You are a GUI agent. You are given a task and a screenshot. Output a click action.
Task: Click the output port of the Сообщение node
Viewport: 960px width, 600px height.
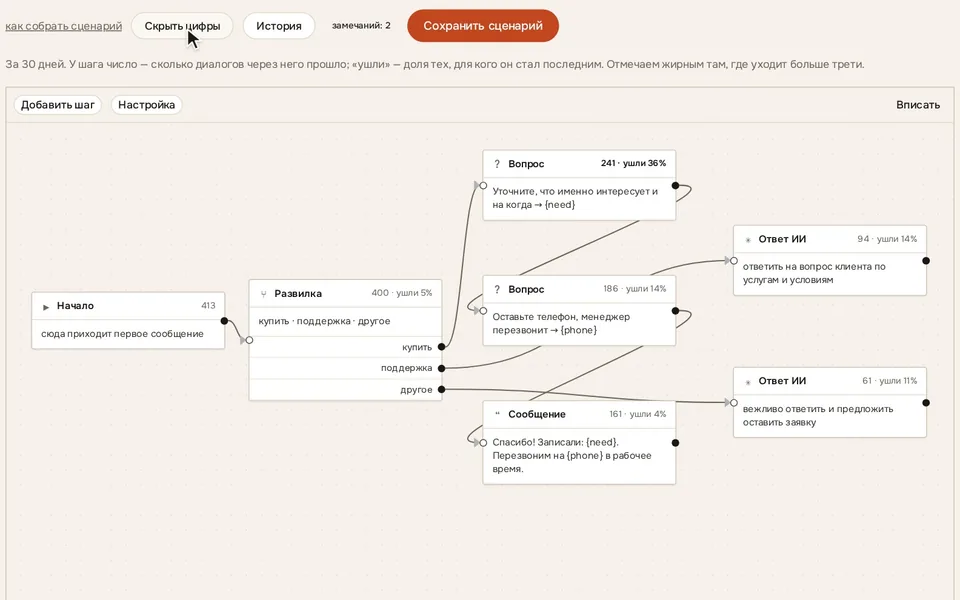coord(675,443)
